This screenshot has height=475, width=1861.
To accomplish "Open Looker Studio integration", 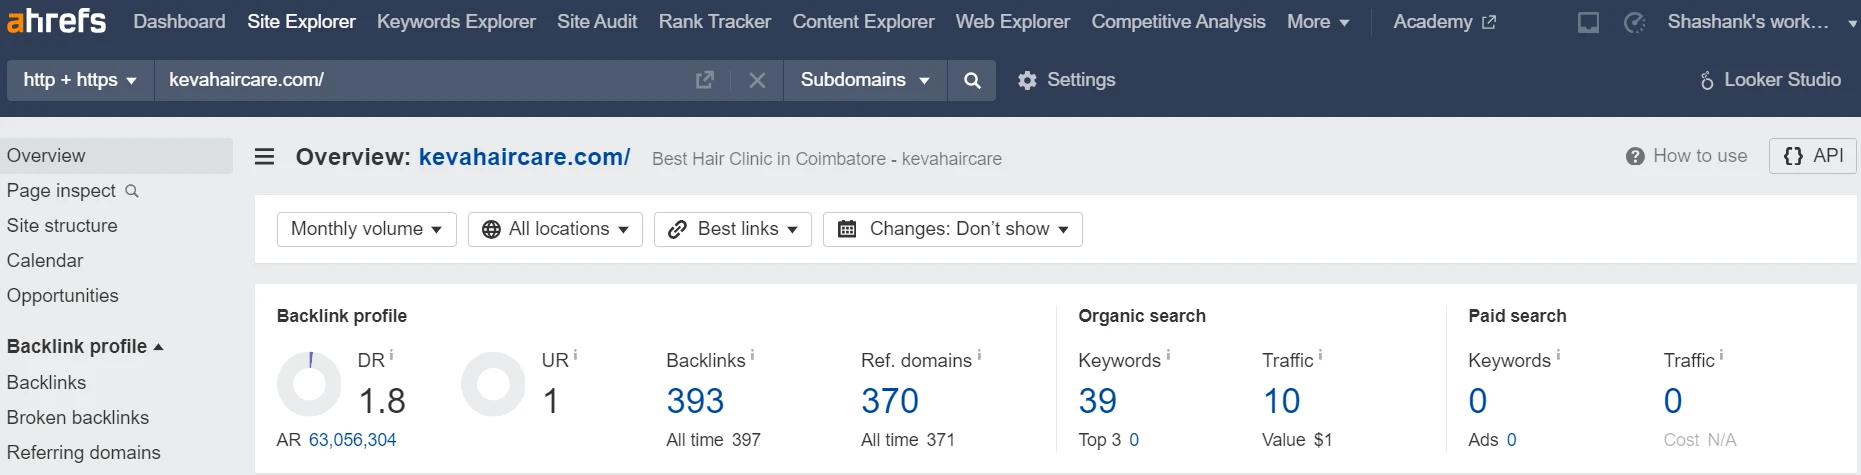I will click(x=1770, y=80).
